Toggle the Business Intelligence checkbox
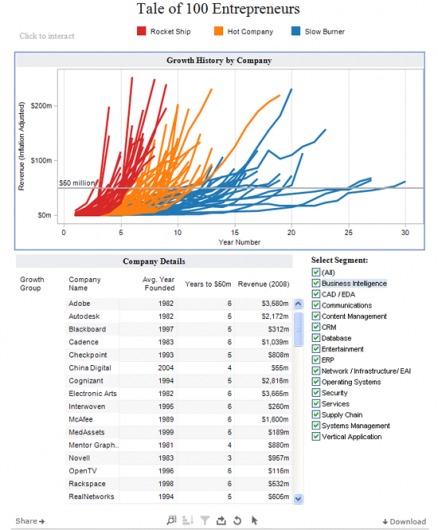The image size is (438, 530). tap(316, 283)
